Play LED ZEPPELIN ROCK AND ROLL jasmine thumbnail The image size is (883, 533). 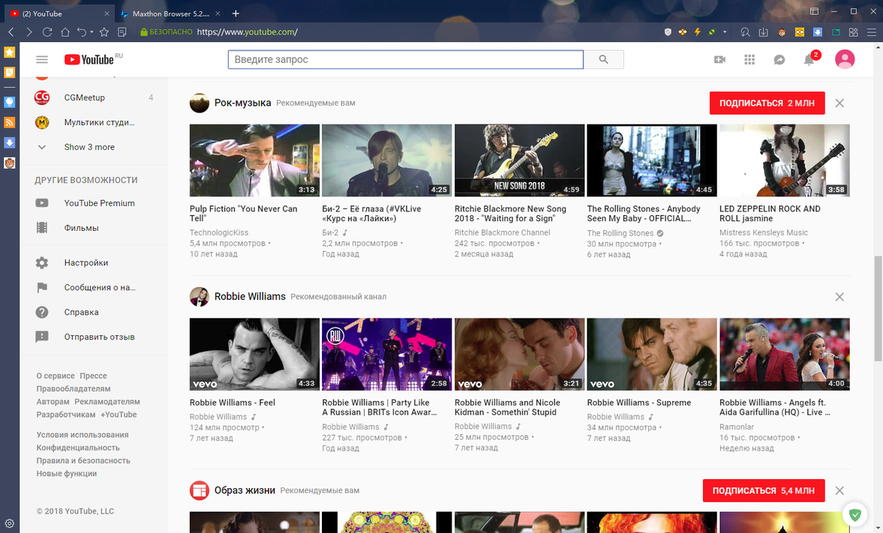(x=784, y=161)
